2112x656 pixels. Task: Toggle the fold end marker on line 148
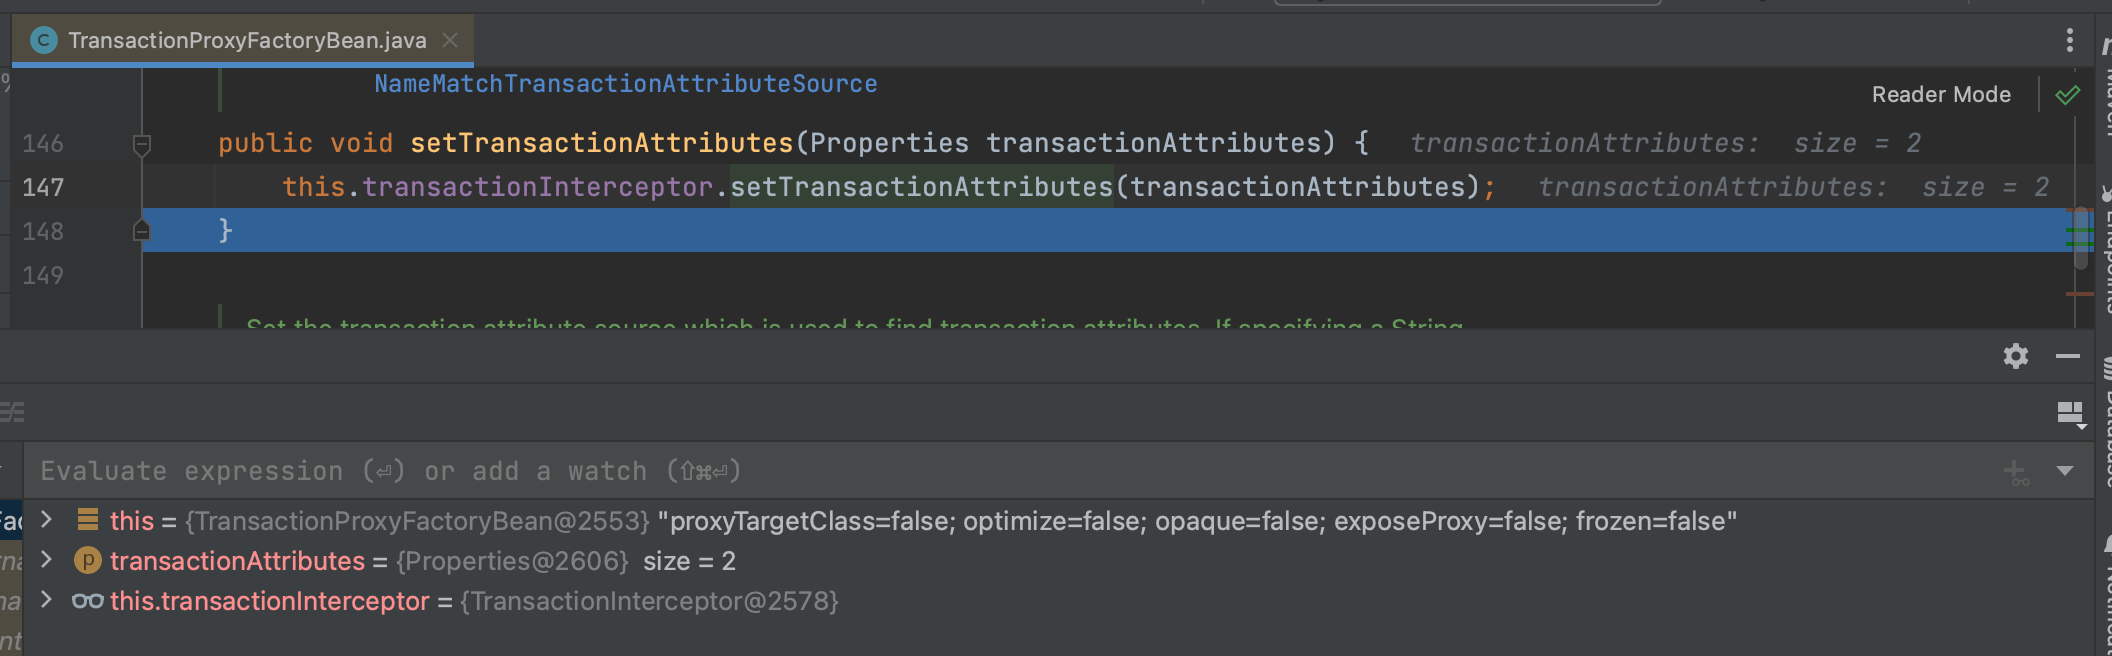[142, 231]
